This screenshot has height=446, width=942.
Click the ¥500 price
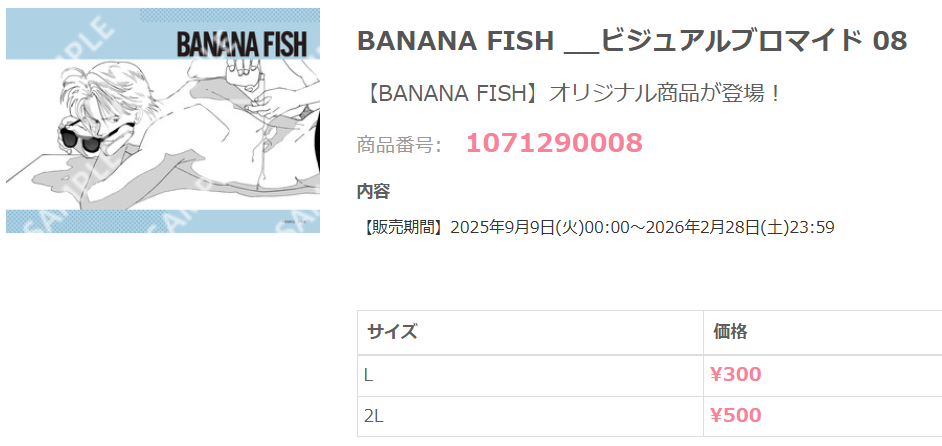tap(735, 415)
